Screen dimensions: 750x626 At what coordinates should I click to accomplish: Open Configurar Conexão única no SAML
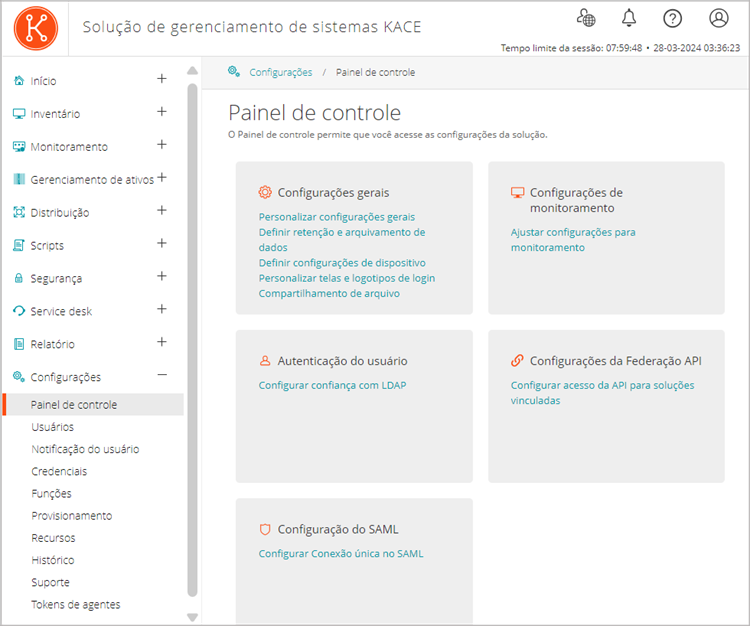341,554
